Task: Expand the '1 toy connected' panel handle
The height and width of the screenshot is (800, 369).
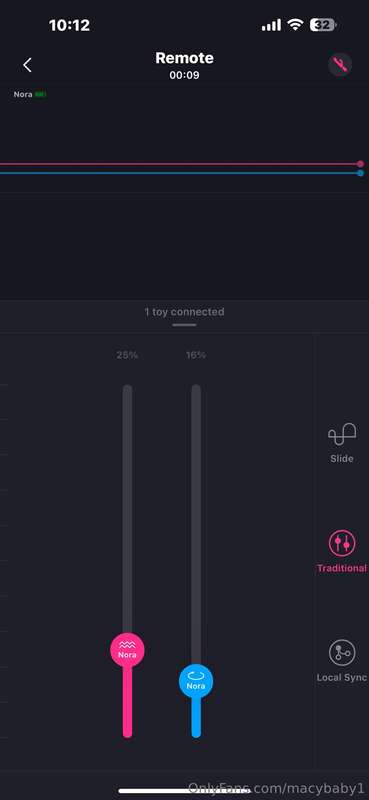Action: pyautogui.click(x=184, y=325)
